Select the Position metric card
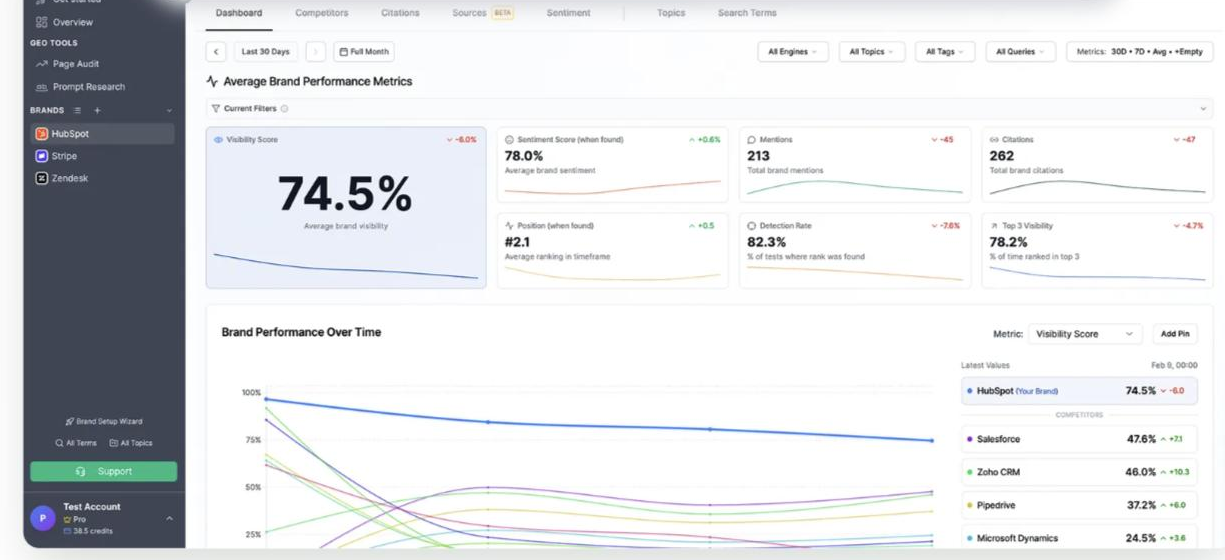Screen dimensions: 1225x560 (612, 250)
